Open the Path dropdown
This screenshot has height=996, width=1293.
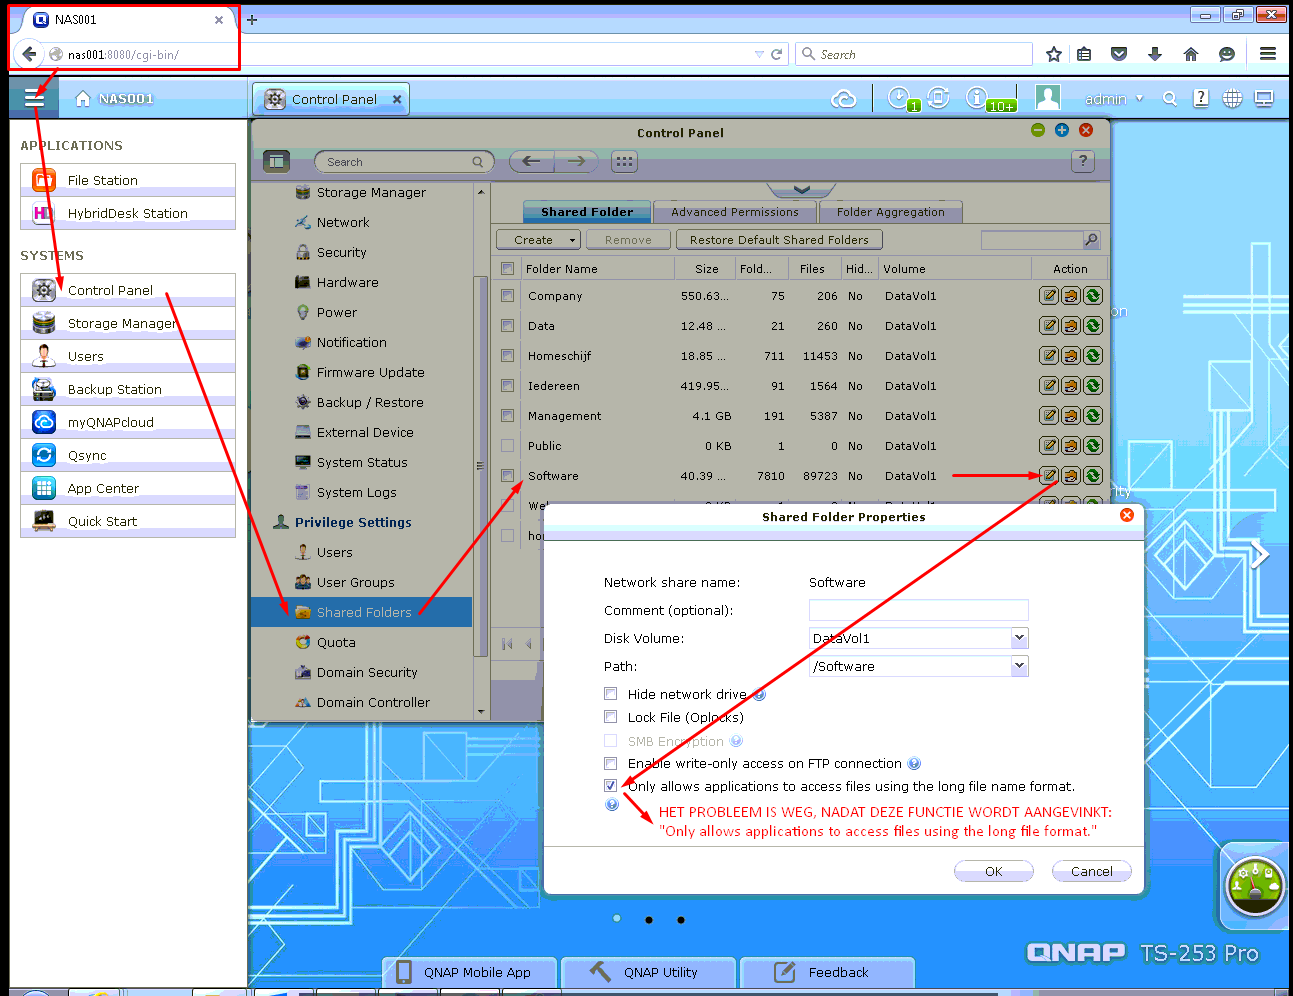[x=1019, y=666]
